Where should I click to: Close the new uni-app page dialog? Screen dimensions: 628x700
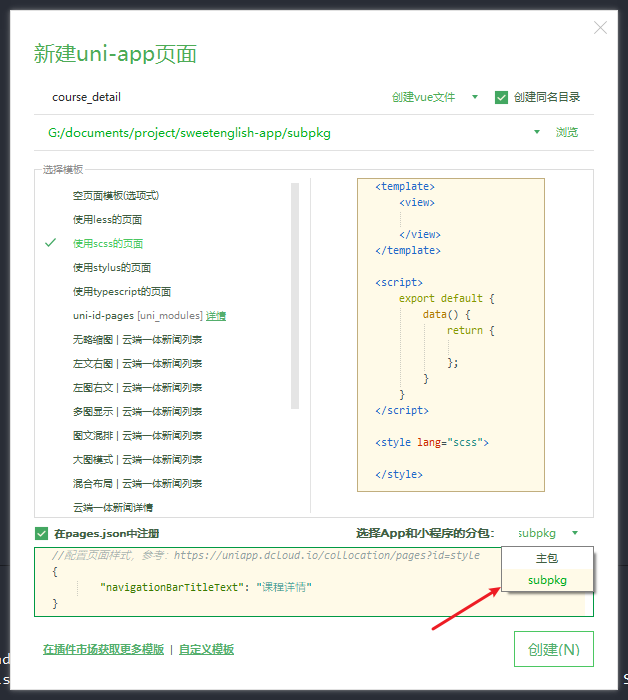[600, 28]
